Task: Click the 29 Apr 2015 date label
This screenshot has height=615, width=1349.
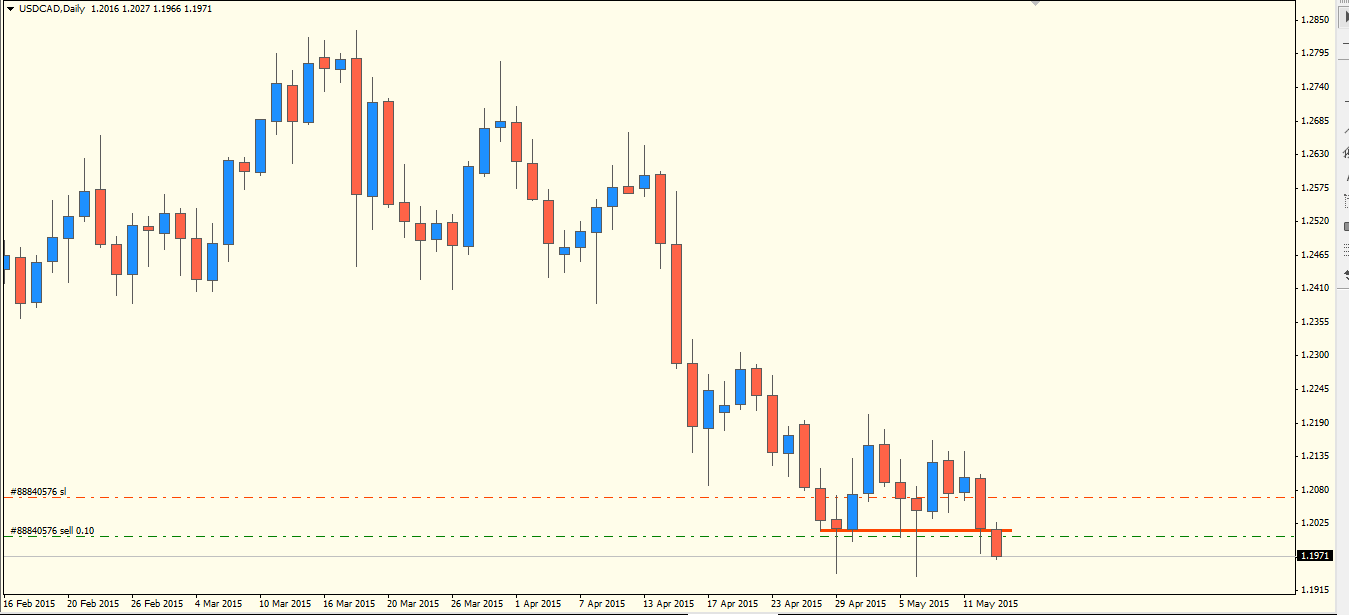Action: point(860,604)
